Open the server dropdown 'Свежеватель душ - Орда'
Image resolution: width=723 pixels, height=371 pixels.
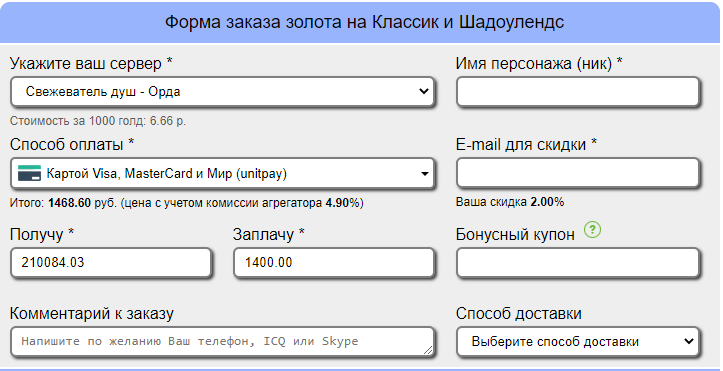pyautogui.click(x=222, y=92)
